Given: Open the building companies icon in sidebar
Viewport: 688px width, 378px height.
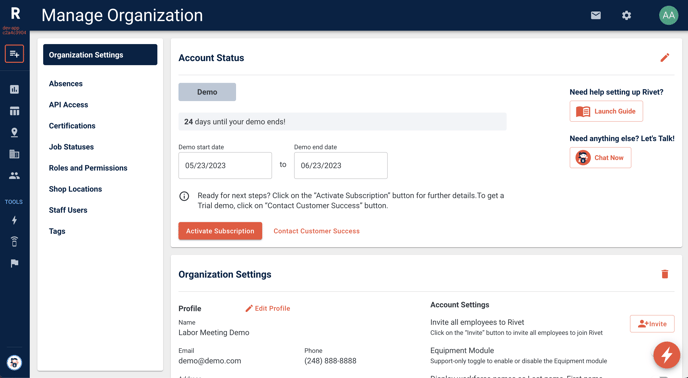Looking at the screenshot, I should pos(14,154).
